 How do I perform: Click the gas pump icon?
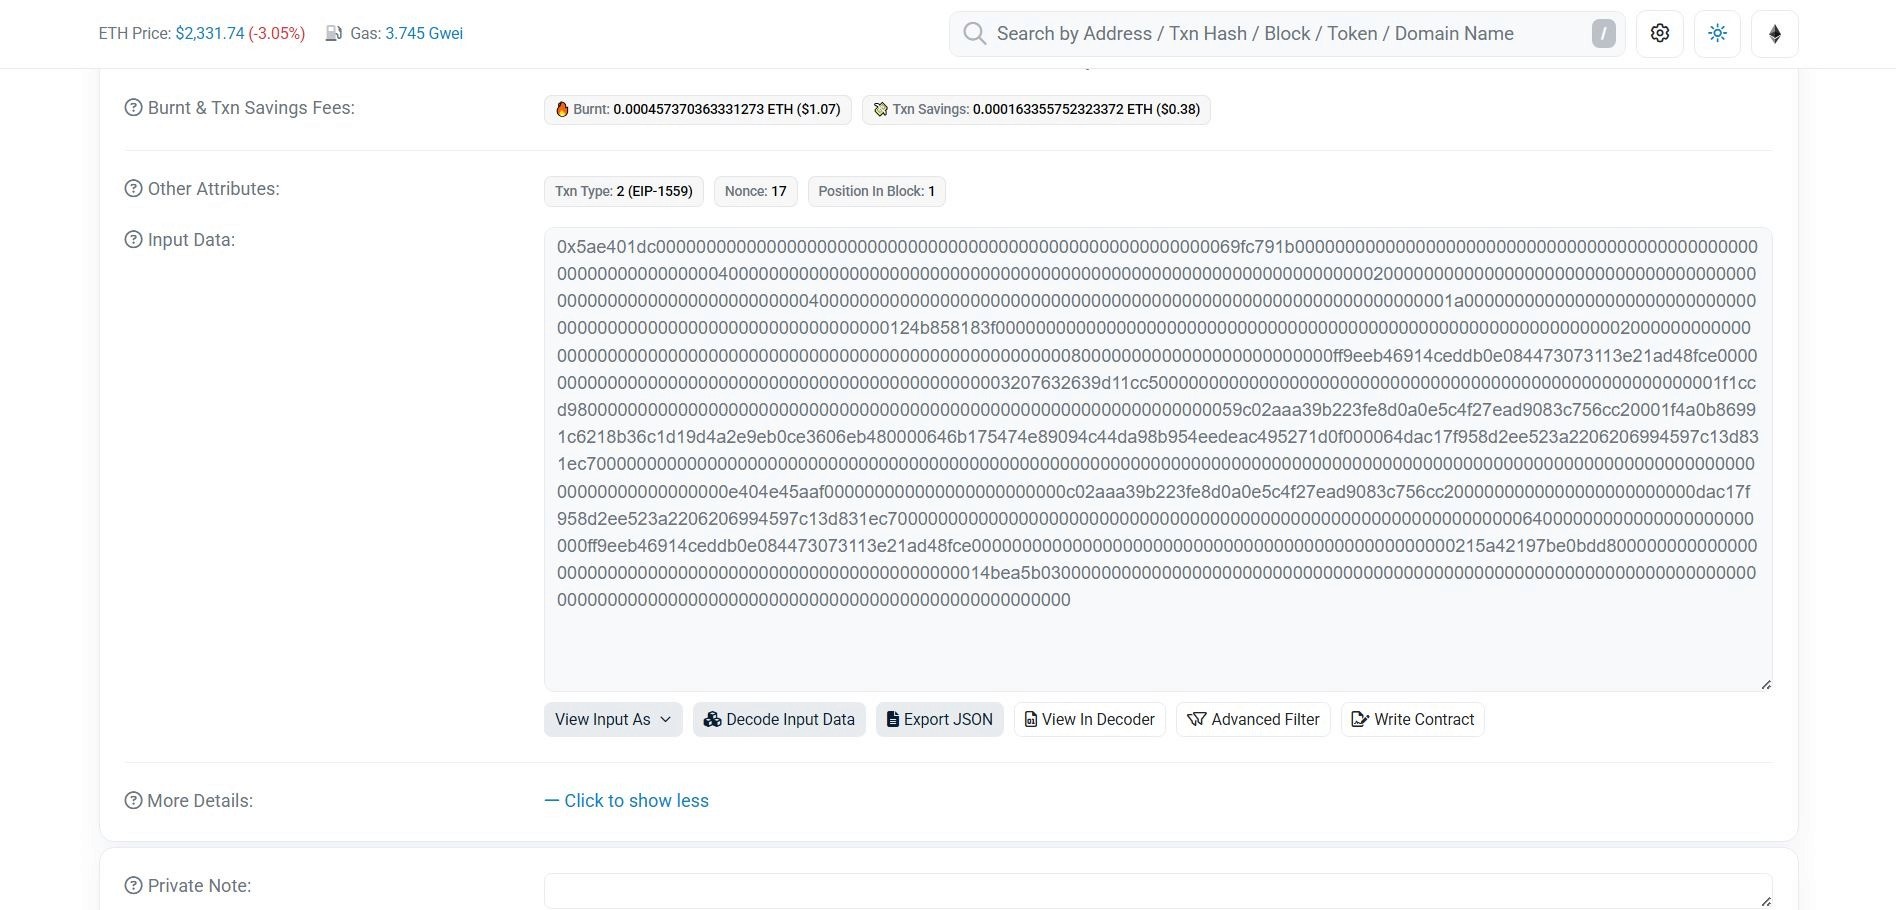334,33
